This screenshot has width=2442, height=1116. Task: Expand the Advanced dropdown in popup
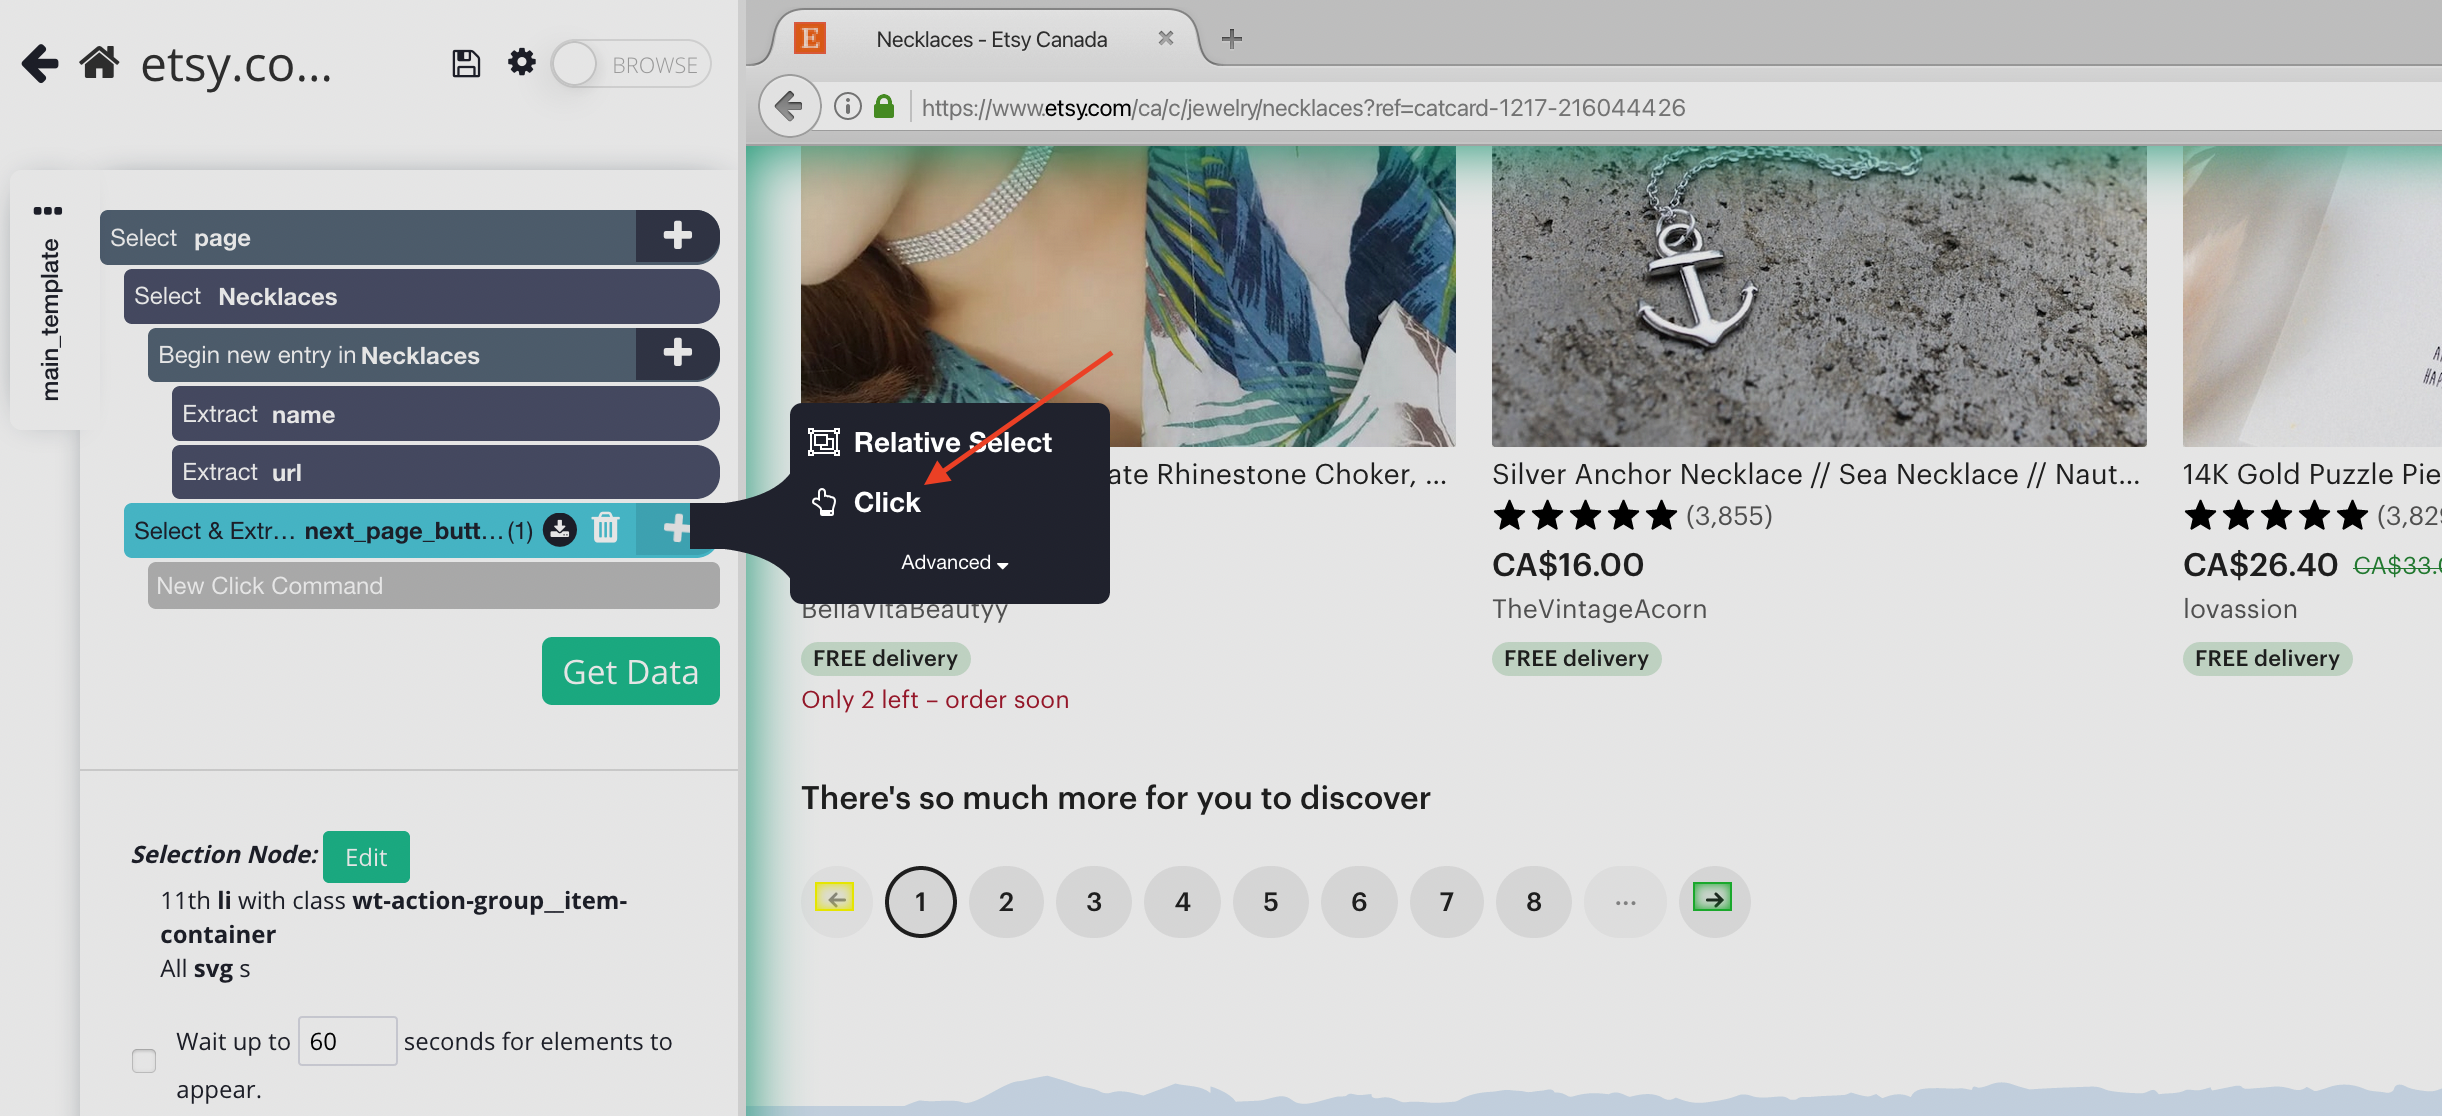point(954,563)
